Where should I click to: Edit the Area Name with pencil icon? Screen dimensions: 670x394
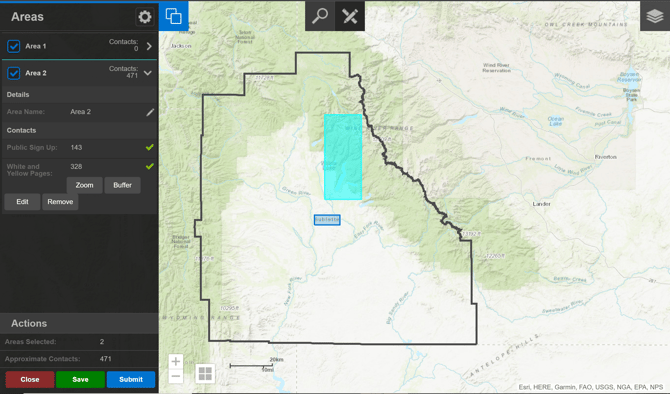pyautogui.click(x=150, y=112)
